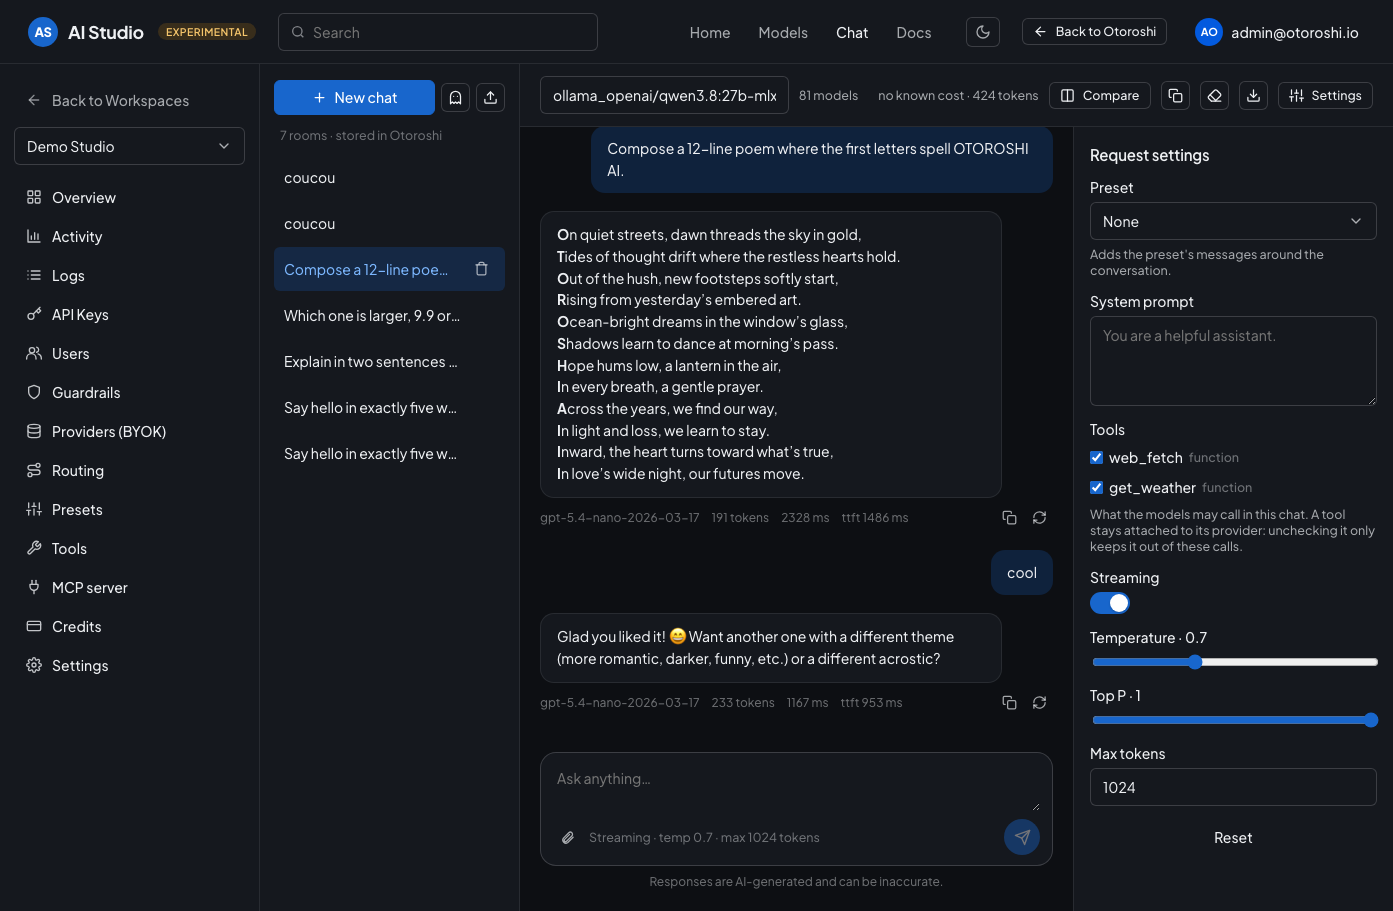Open Credits in sidebar
Screen dimensions: 1393x911
(x=129, y=627)
